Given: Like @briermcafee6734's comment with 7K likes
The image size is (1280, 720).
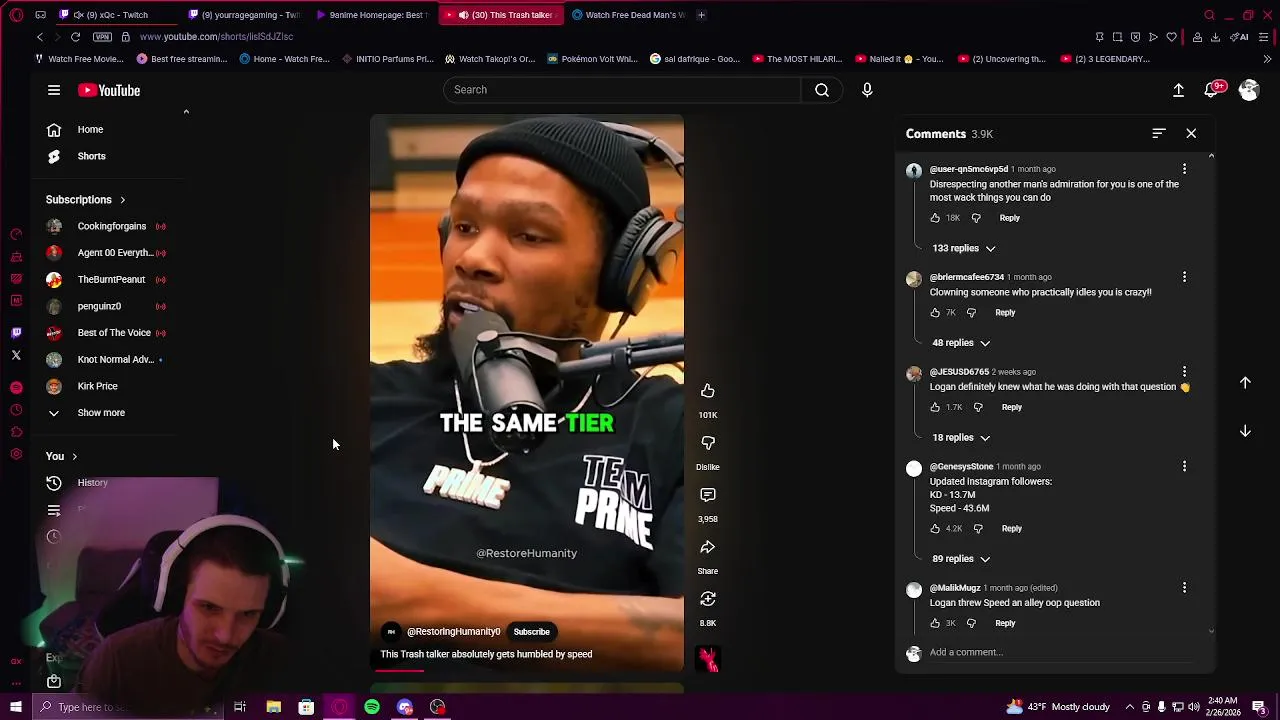Looking at the screenshot, I should 935,313.
